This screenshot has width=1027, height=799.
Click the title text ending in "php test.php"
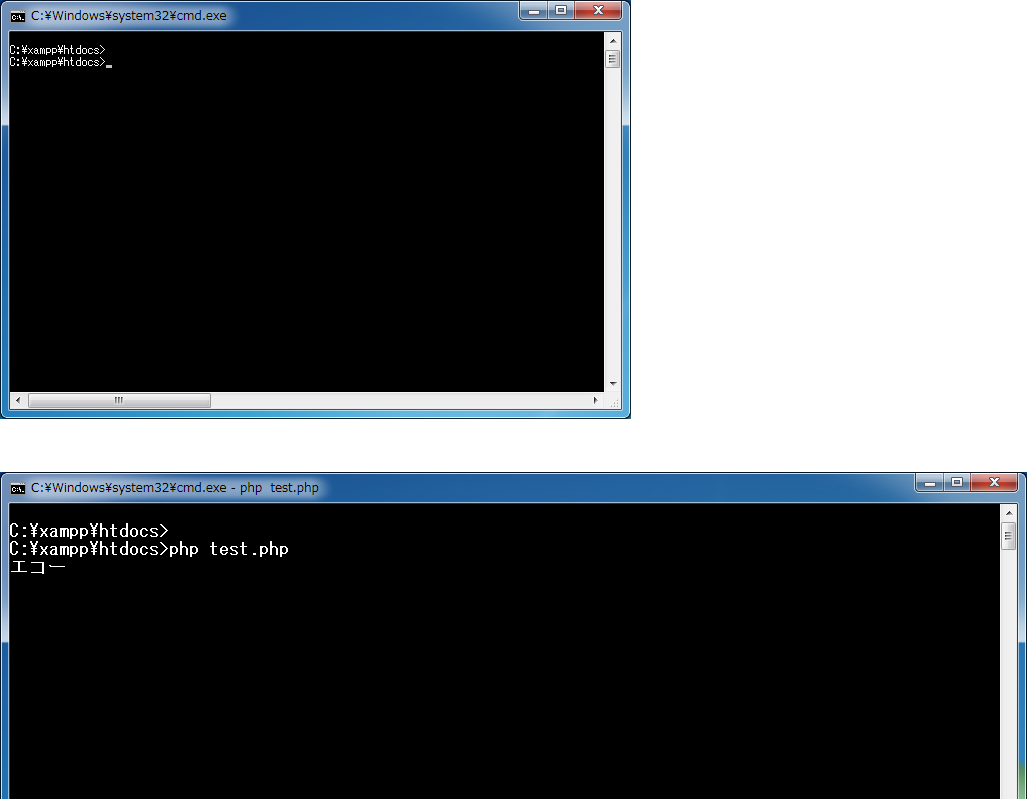(x=175, y=488)
